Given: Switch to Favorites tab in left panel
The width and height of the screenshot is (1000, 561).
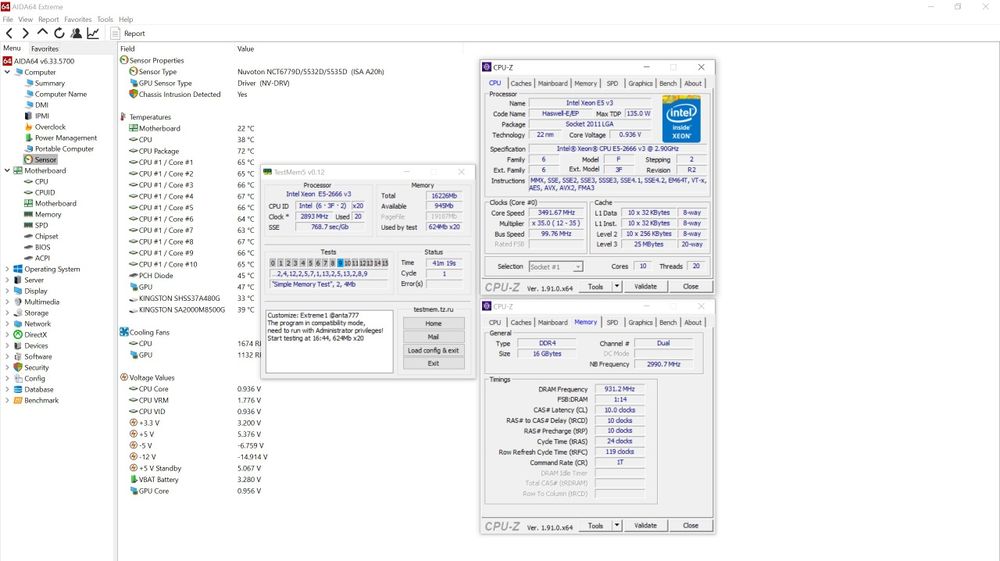Looking at the screenshot, I should (45, 48).
